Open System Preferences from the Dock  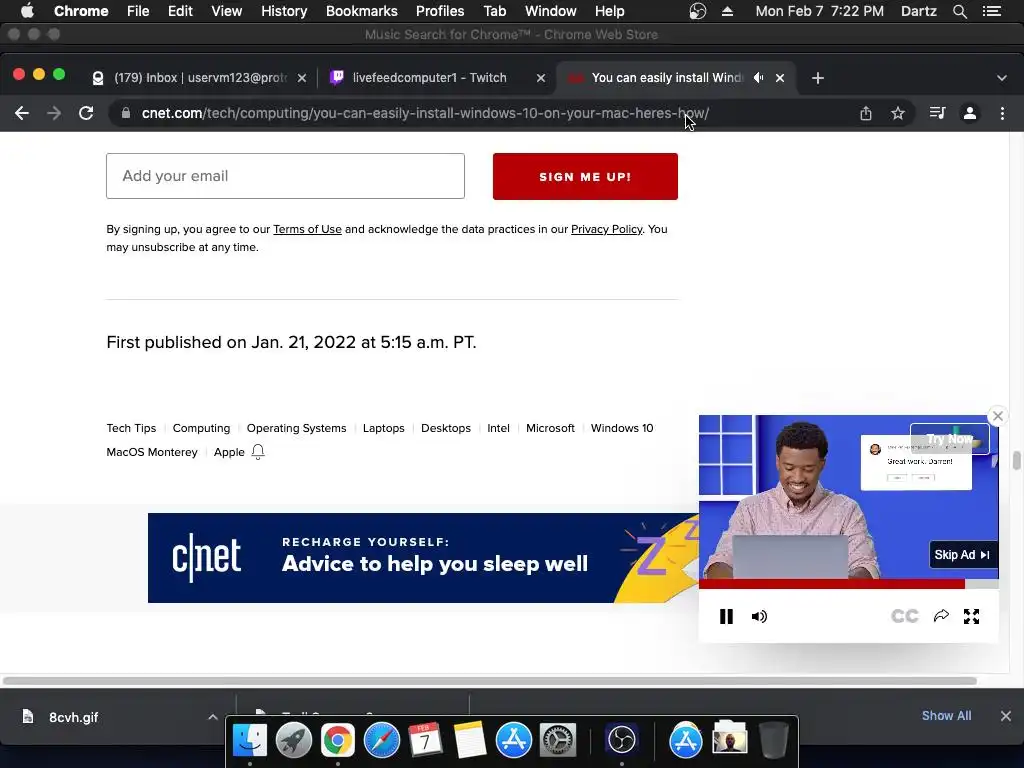click(558, 740)
